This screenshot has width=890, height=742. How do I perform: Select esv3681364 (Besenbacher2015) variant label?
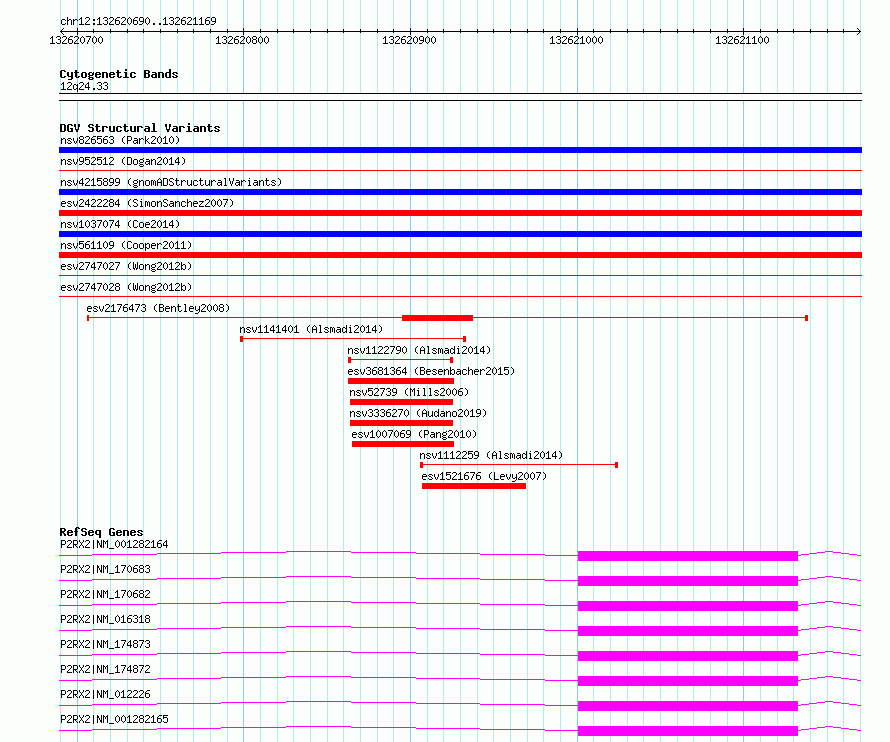pyautogui.click(x=431, y=371)
